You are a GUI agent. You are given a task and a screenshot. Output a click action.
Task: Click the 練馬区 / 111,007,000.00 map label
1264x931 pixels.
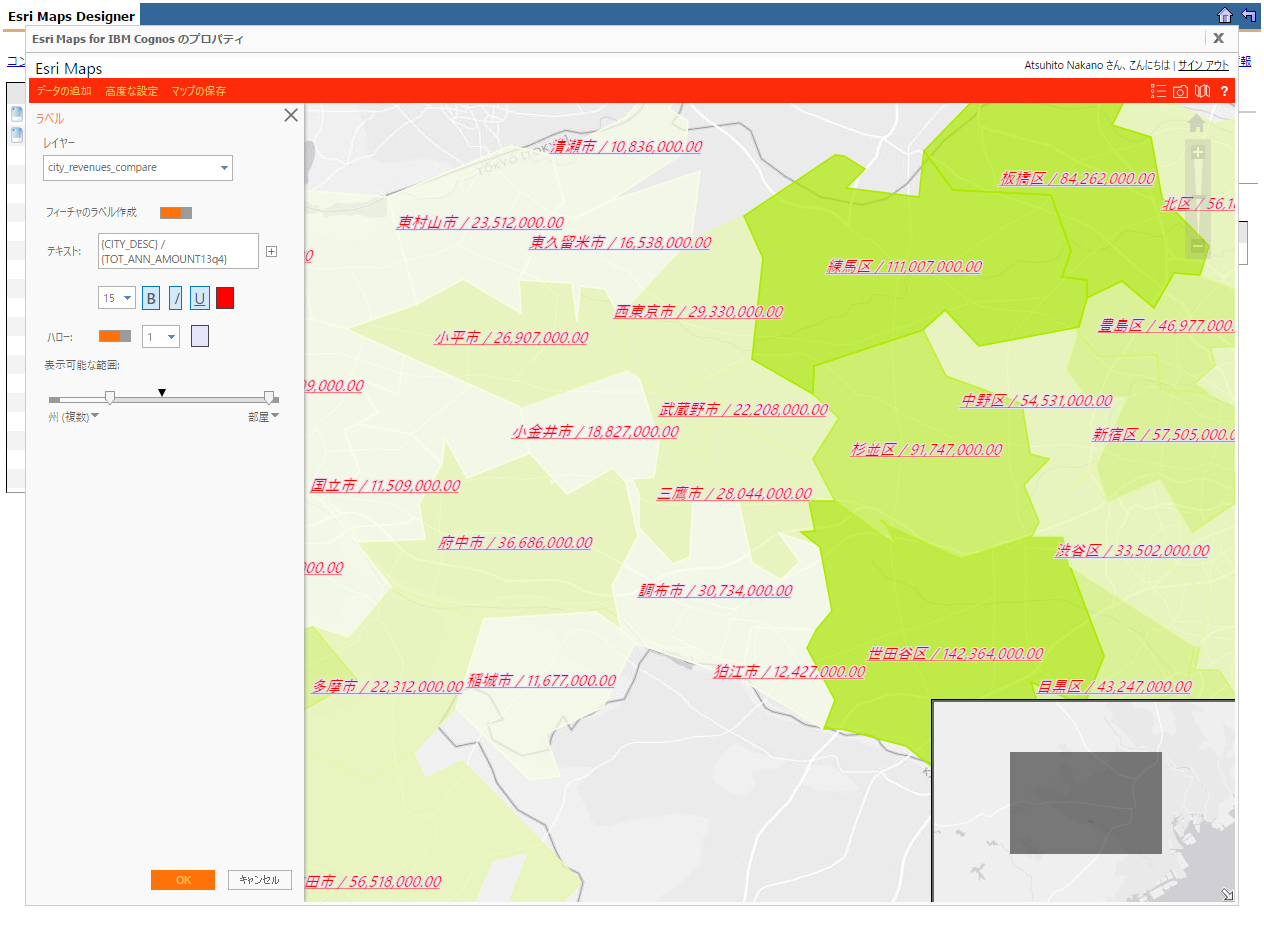[904, 267]
